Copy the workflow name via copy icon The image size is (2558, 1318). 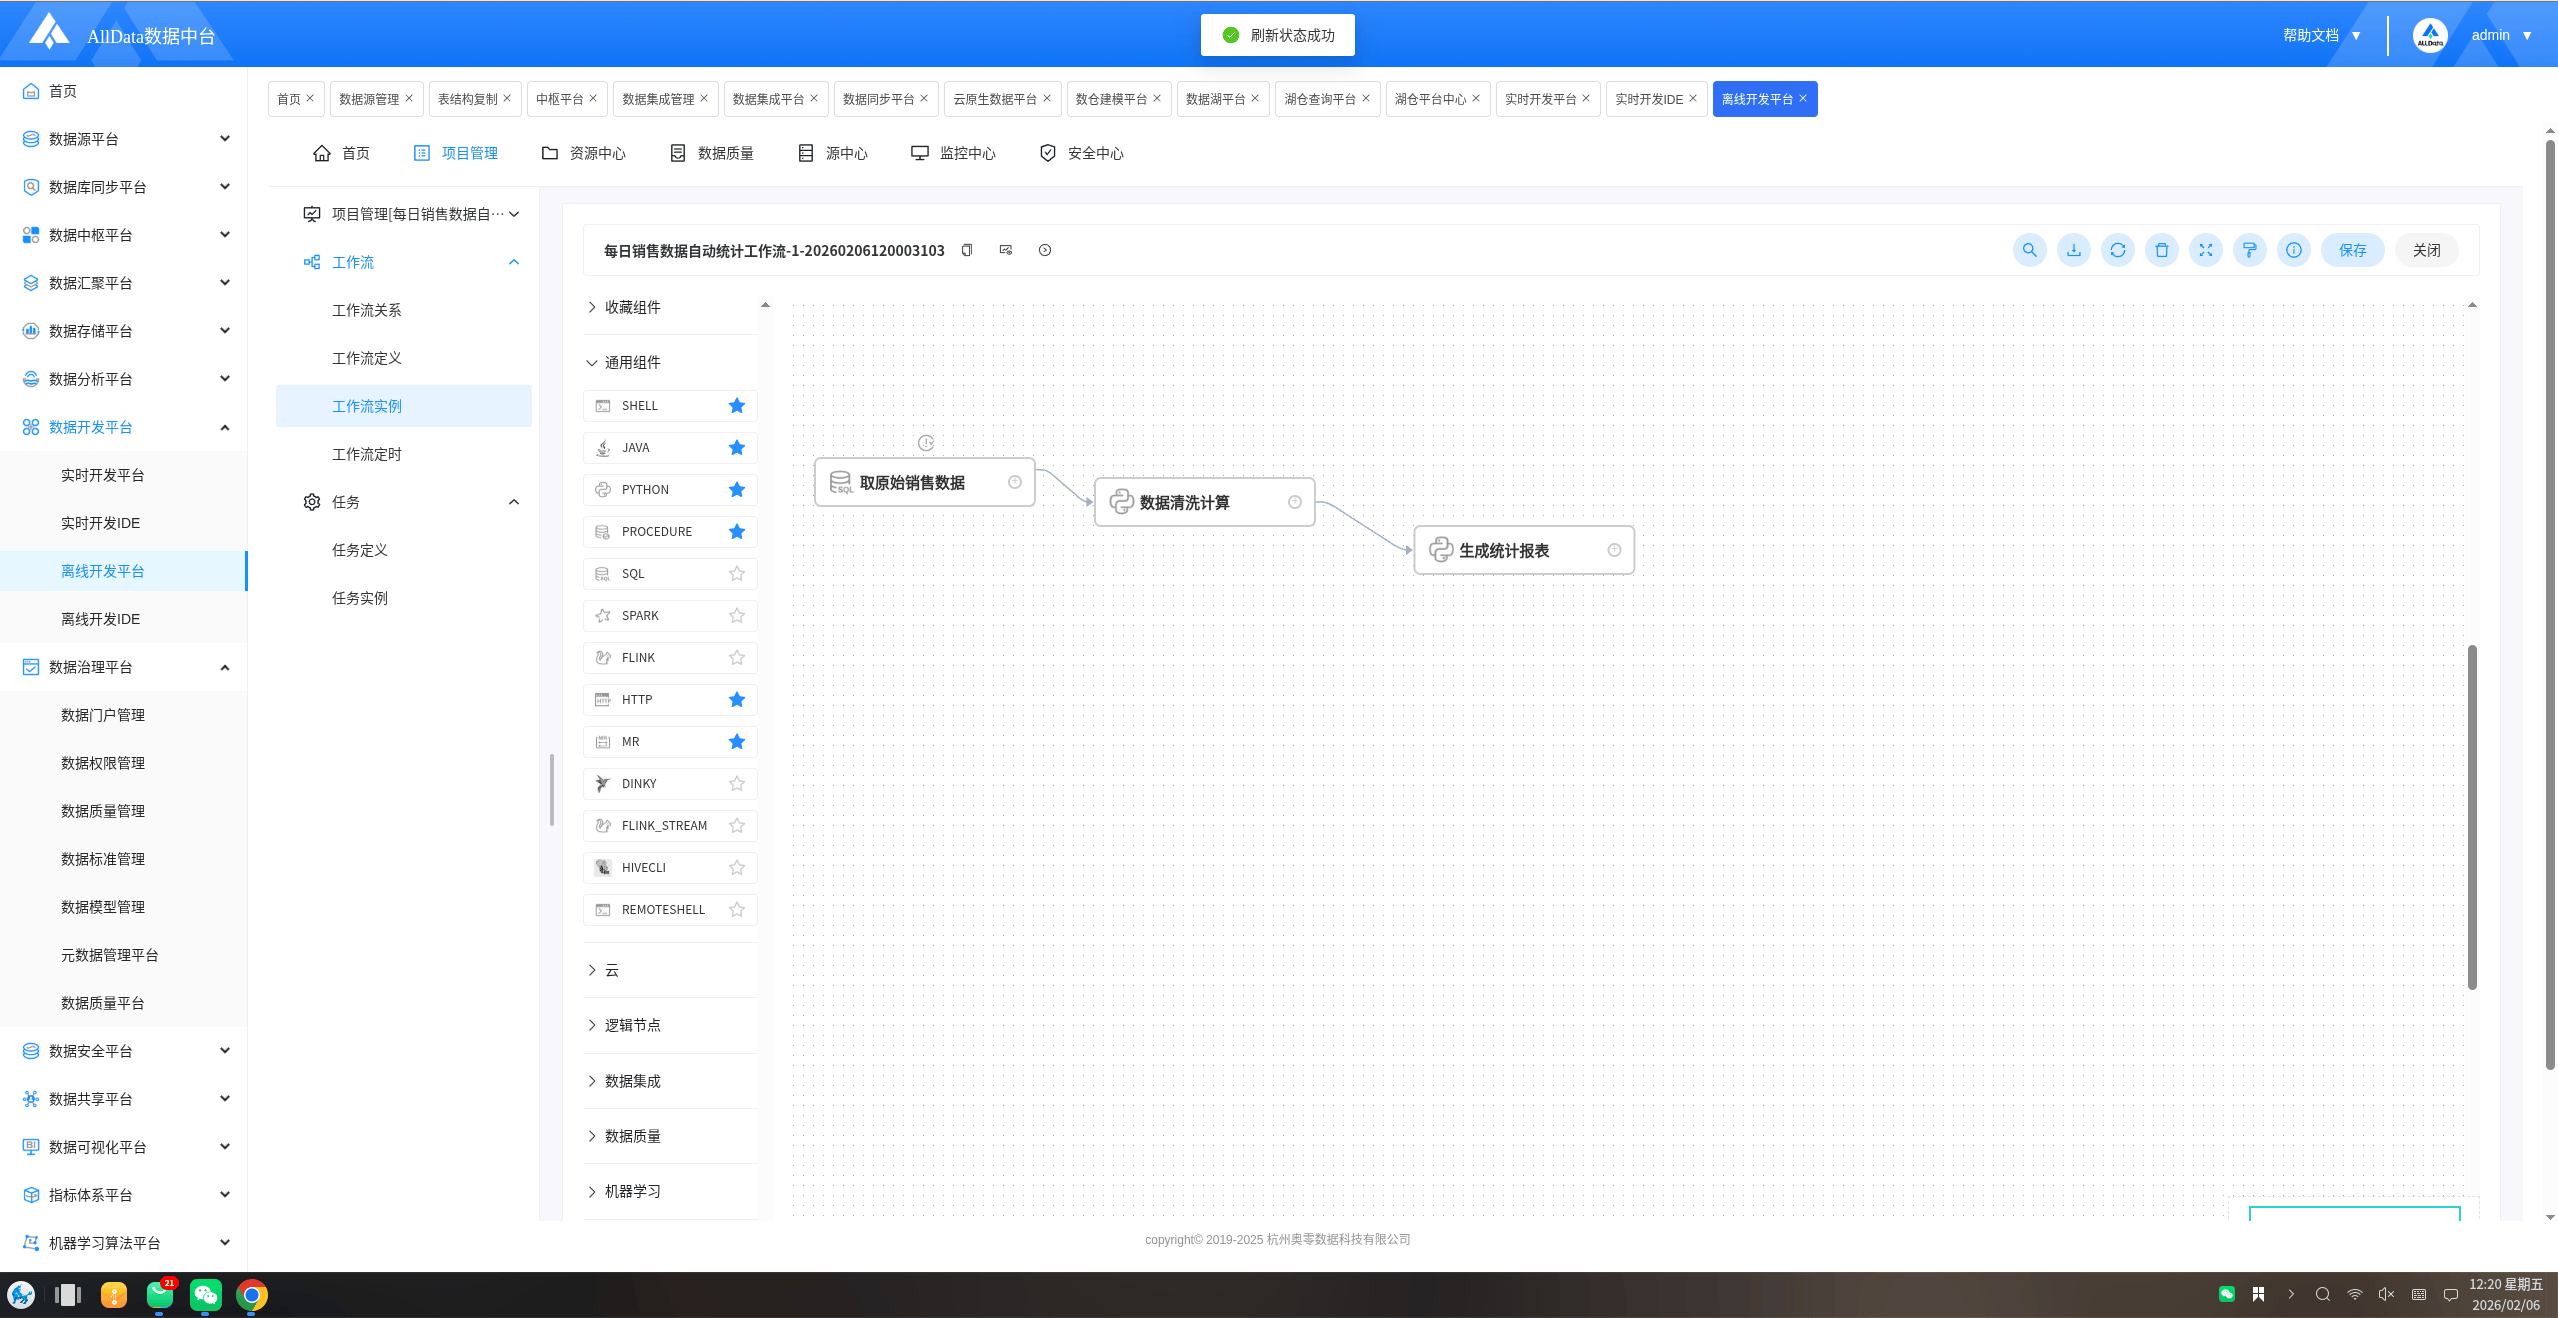pyautogui.click(x=967, y=250)
